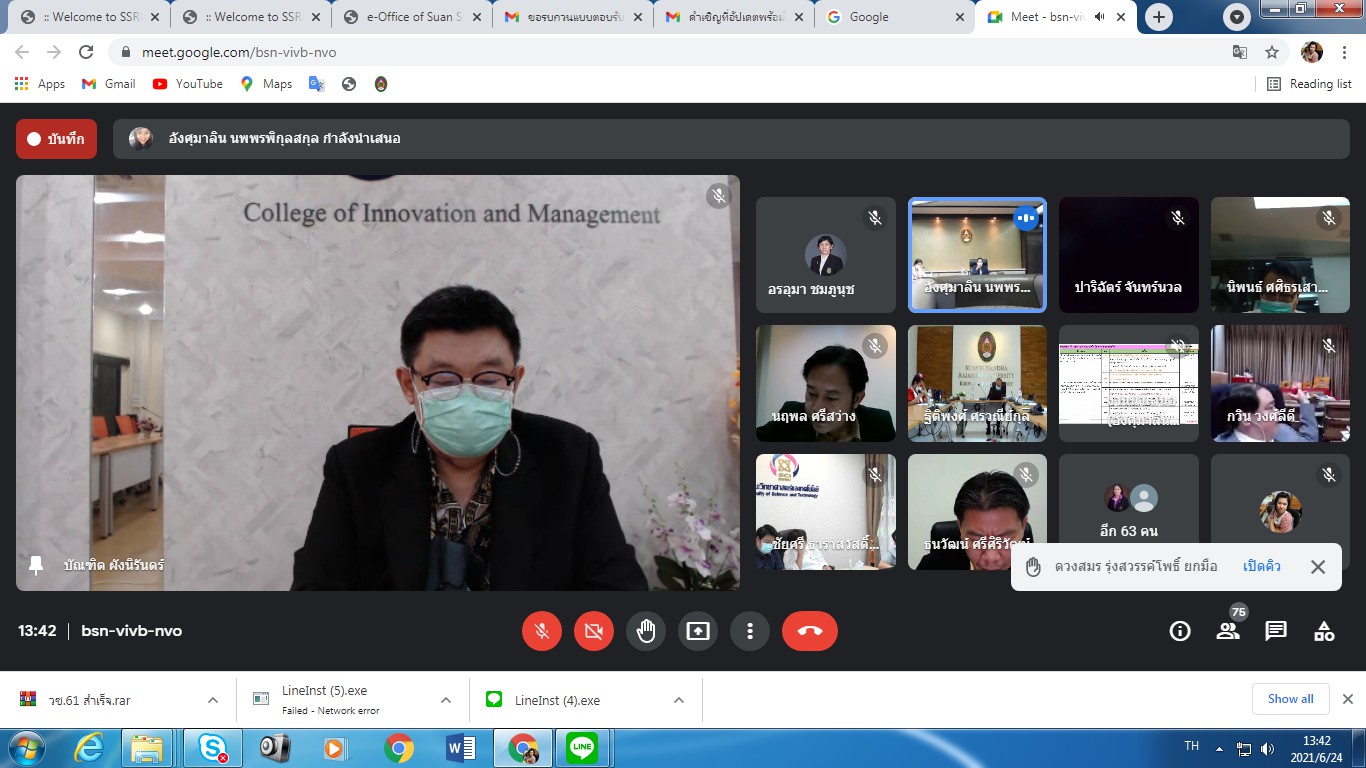Open the participants list showing 75
The height and width of the screenshot is (768, 1366).
pyautogui.click(x=1228, y=631)
